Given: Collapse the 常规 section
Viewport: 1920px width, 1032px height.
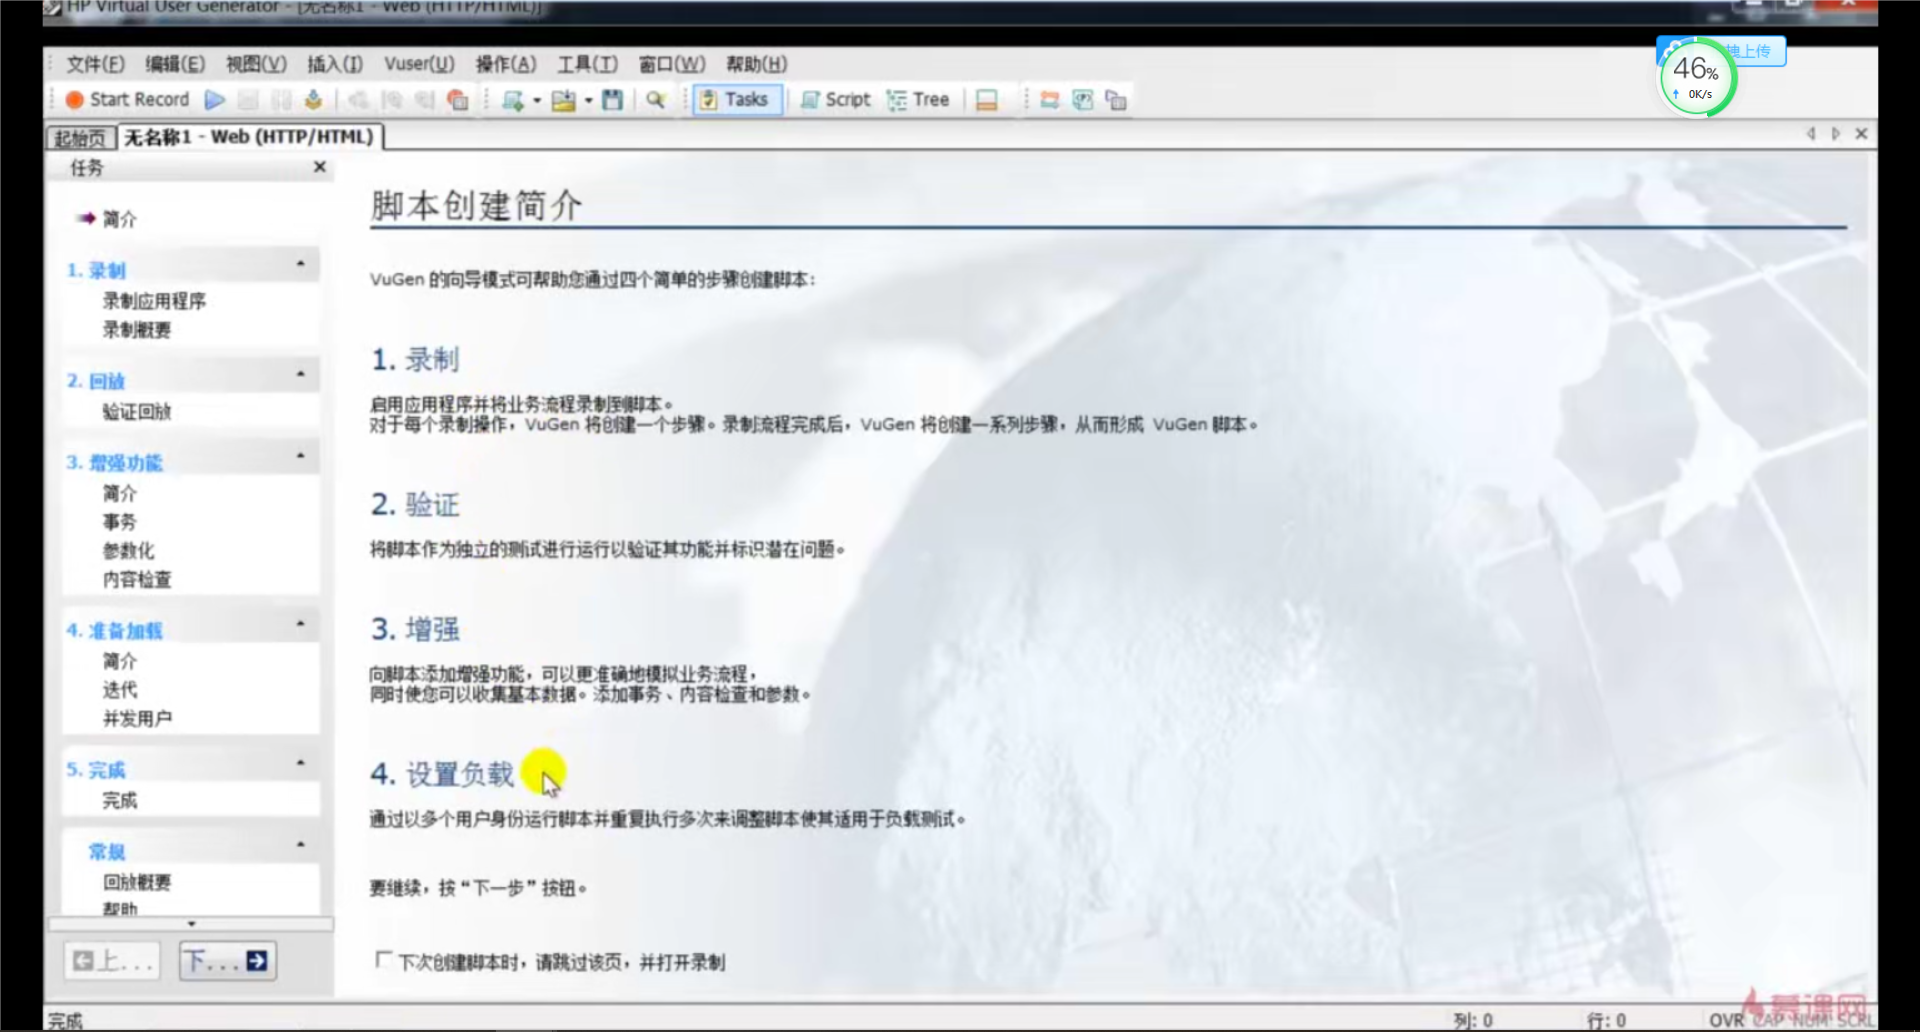Looking at the screenshot, I should [300, 845].
